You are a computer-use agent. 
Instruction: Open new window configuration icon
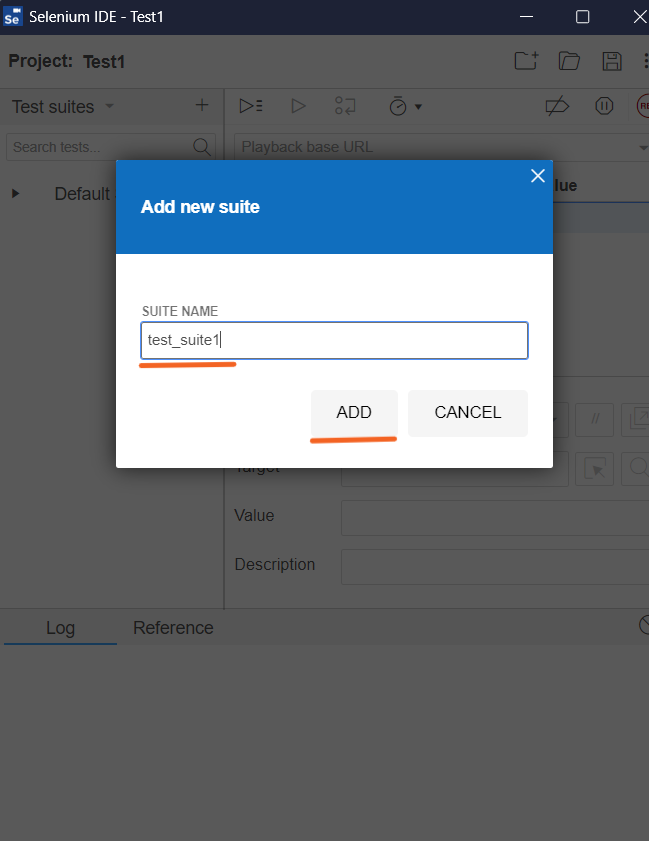[x=636, y=419]
